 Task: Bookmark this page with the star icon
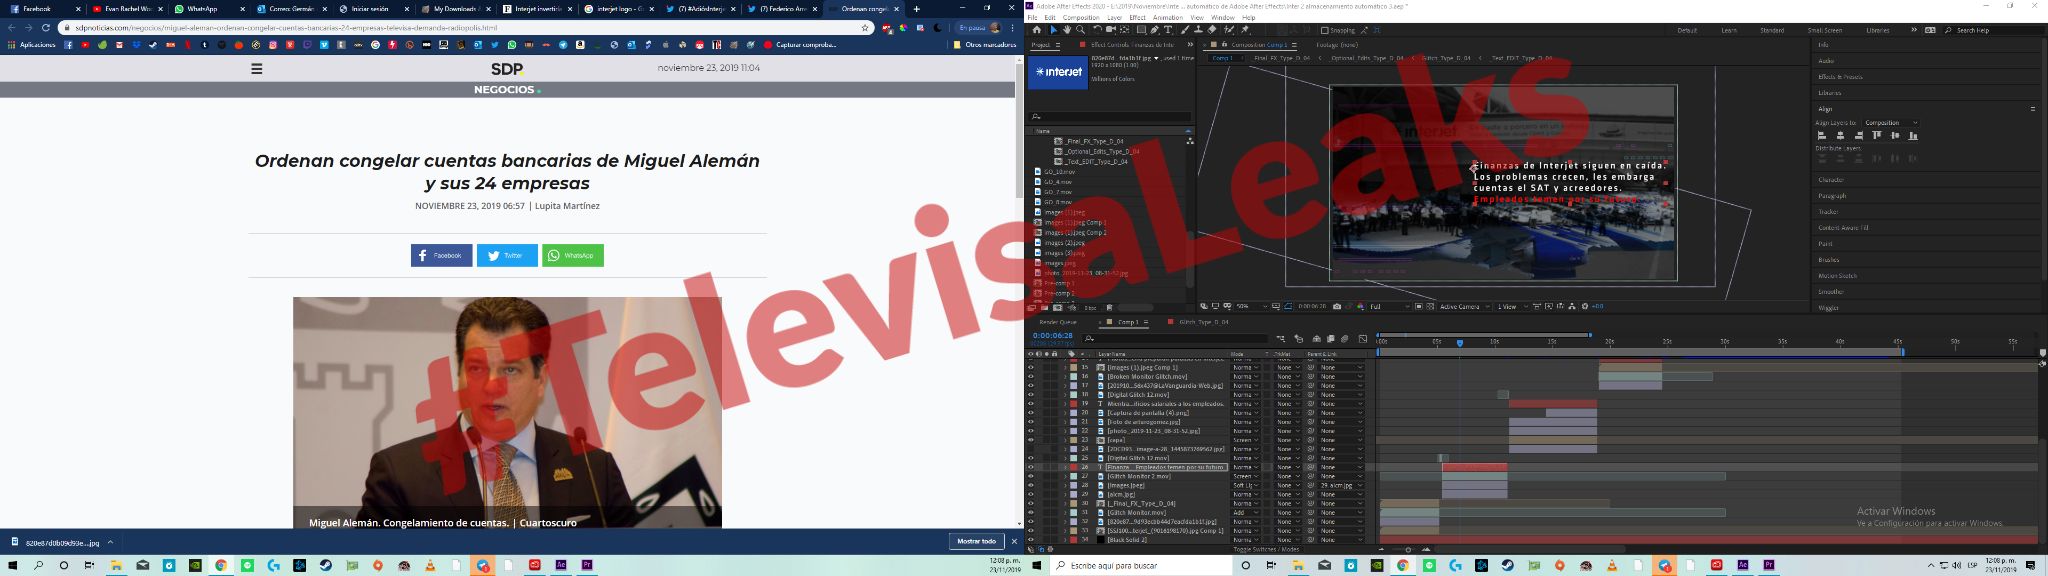tap(864, 28)
